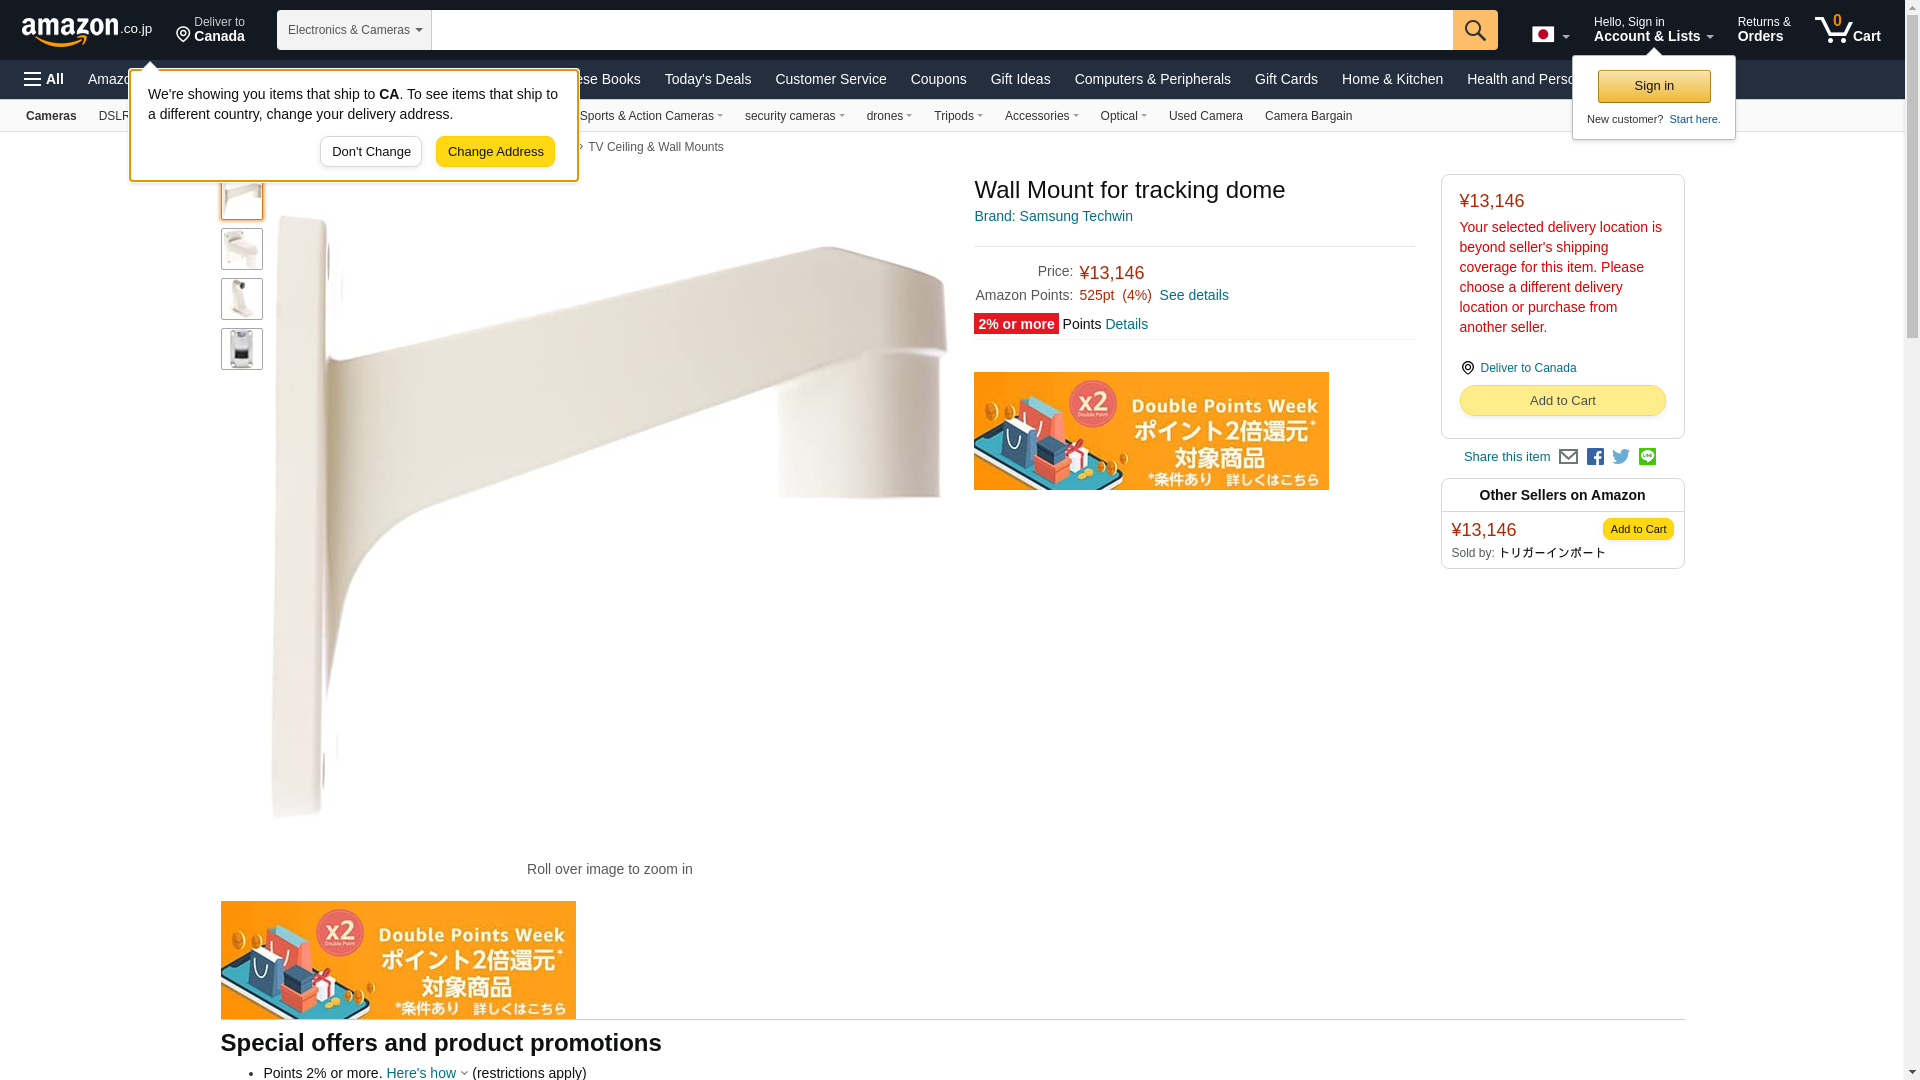Share this item on LINE
1920x1080 pixels.
(1647, 457)
